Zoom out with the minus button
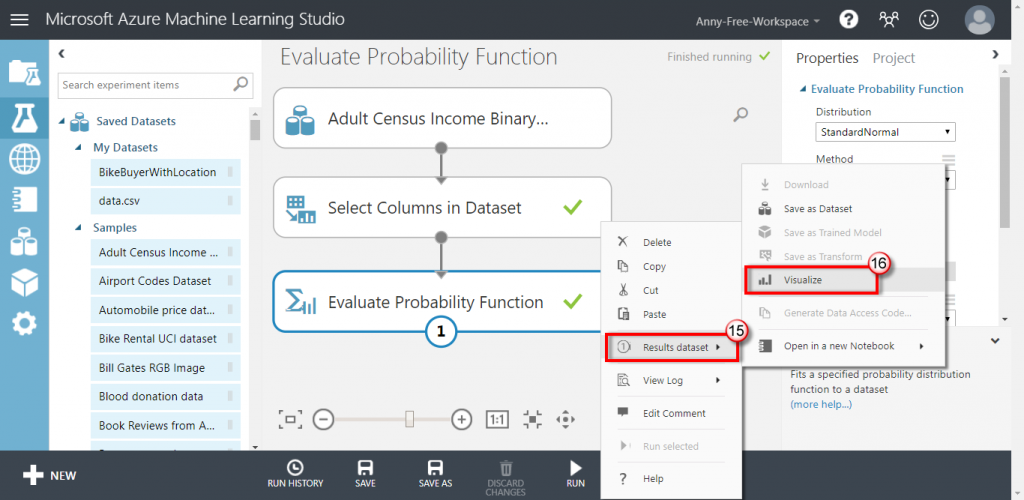The width and height of the screenshot is (1024, 500). click(323, 419)
